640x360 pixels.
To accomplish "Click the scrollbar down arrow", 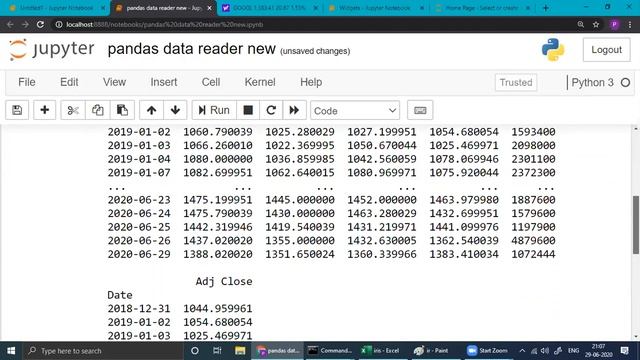I will click(636, 337).
